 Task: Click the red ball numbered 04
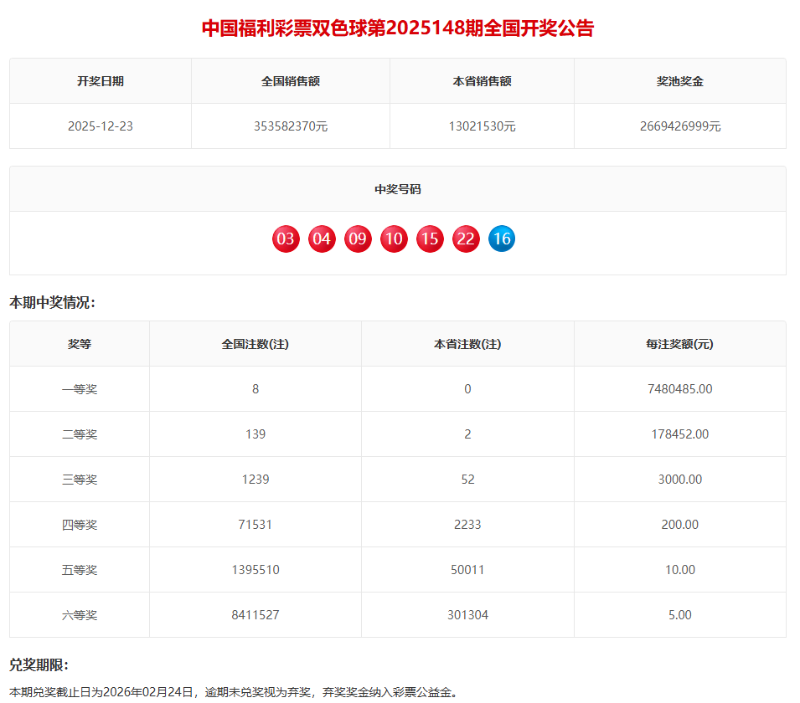point(322,239)
